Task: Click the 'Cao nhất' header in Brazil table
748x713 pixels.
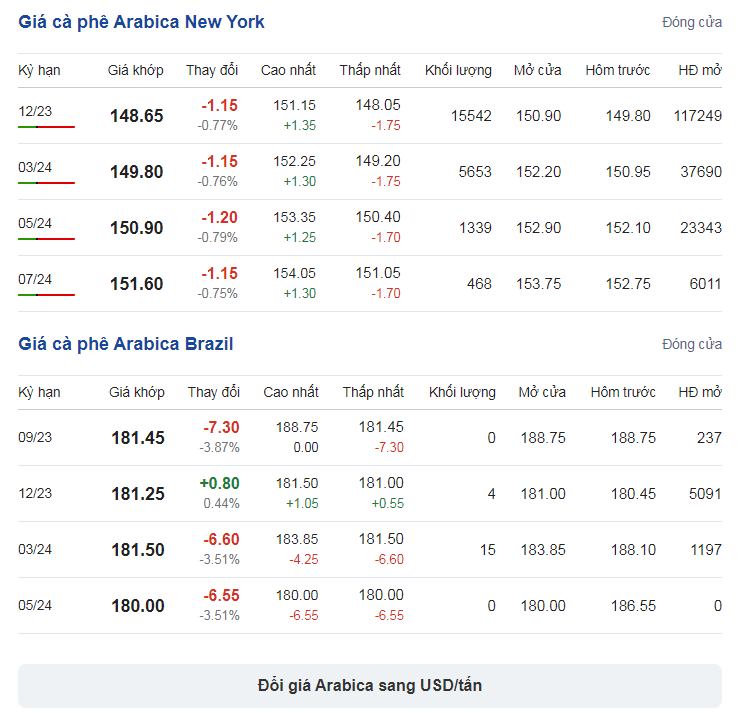Action: coord(291,392)
